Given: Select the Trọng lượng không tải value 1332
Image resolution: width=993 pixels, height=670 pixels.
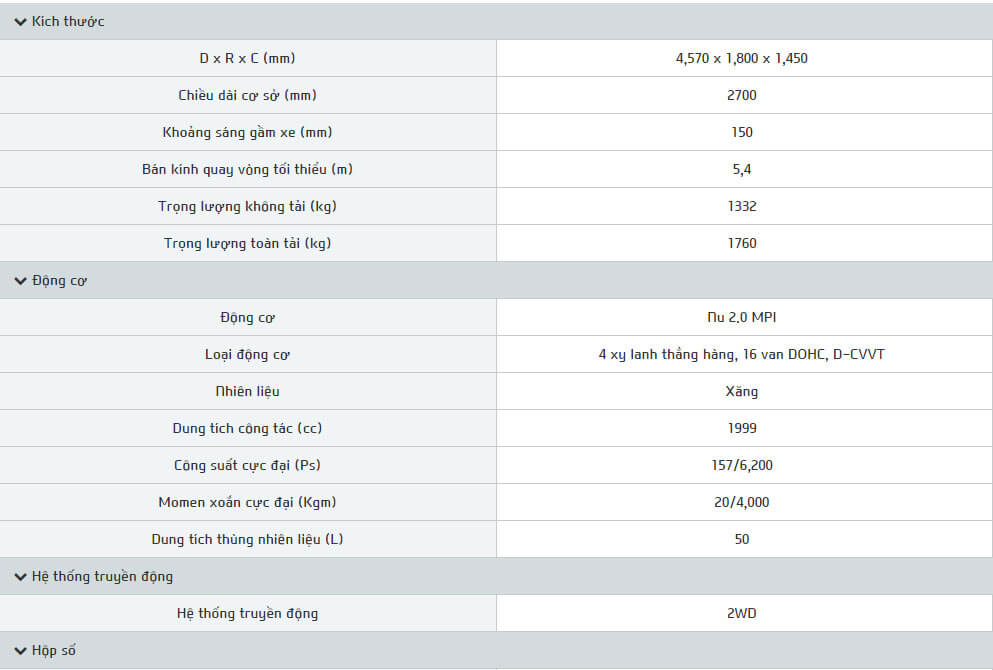Looking at the screenshot, I should (x=742, y=206).
